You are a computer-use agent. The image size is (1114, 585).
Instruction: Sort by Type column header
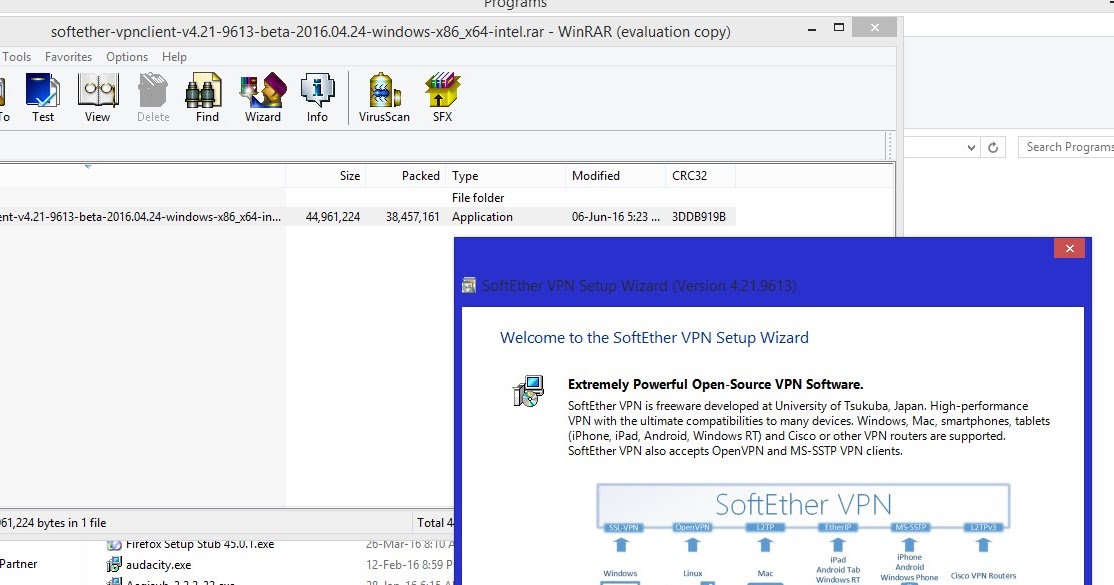[505, 176]
